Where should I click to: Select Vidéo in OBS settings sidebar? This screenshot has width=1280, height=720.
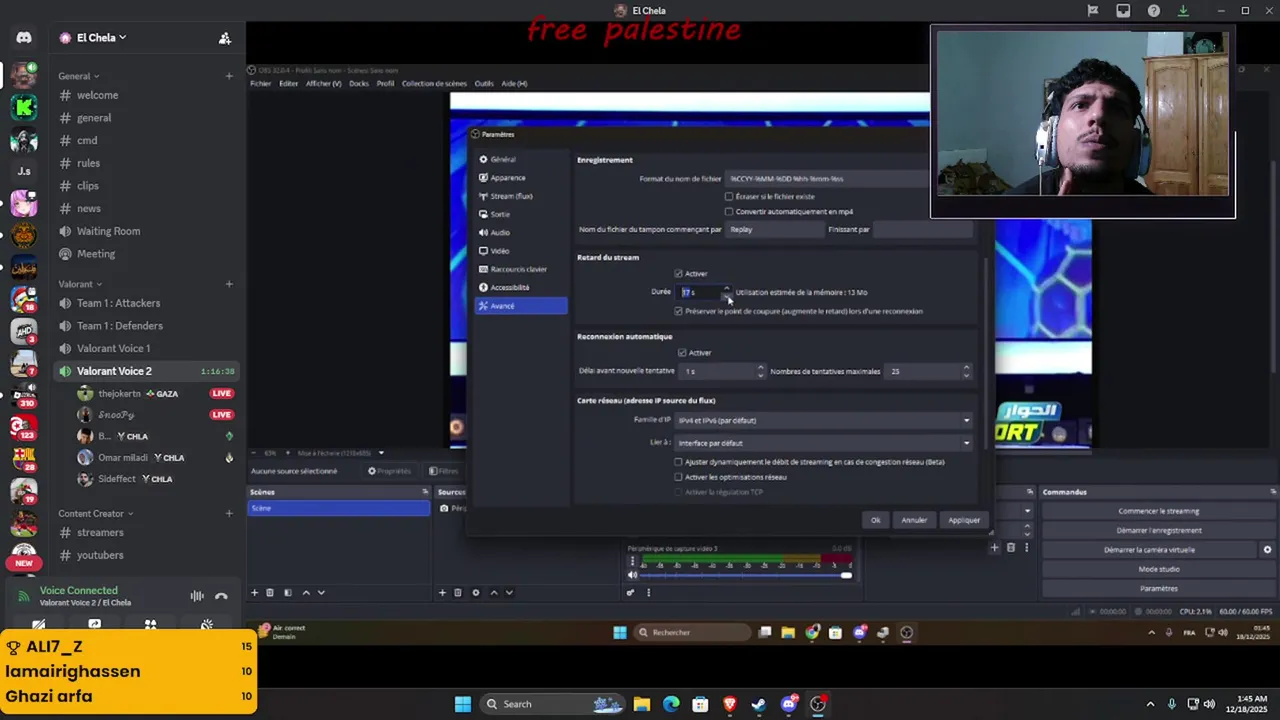(520, 251)
